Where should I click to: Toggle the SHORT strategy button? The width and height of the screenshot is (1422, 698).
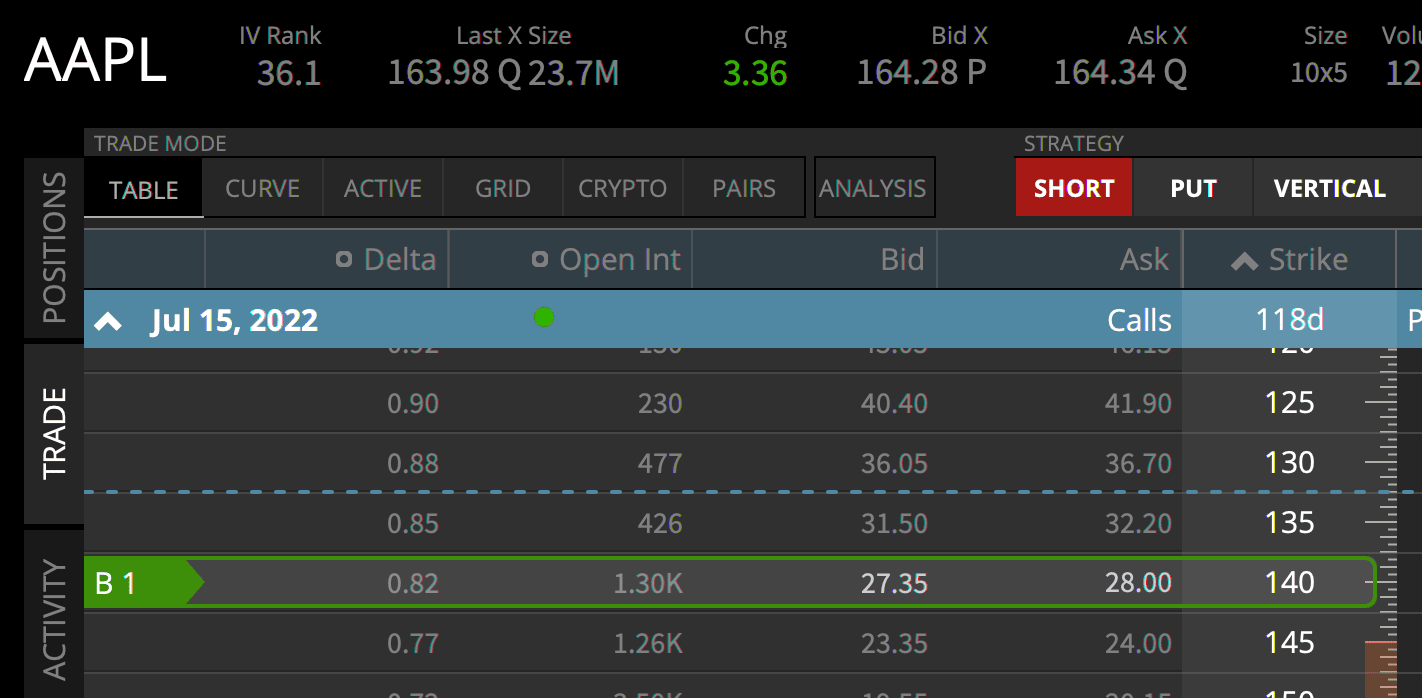1074,188
